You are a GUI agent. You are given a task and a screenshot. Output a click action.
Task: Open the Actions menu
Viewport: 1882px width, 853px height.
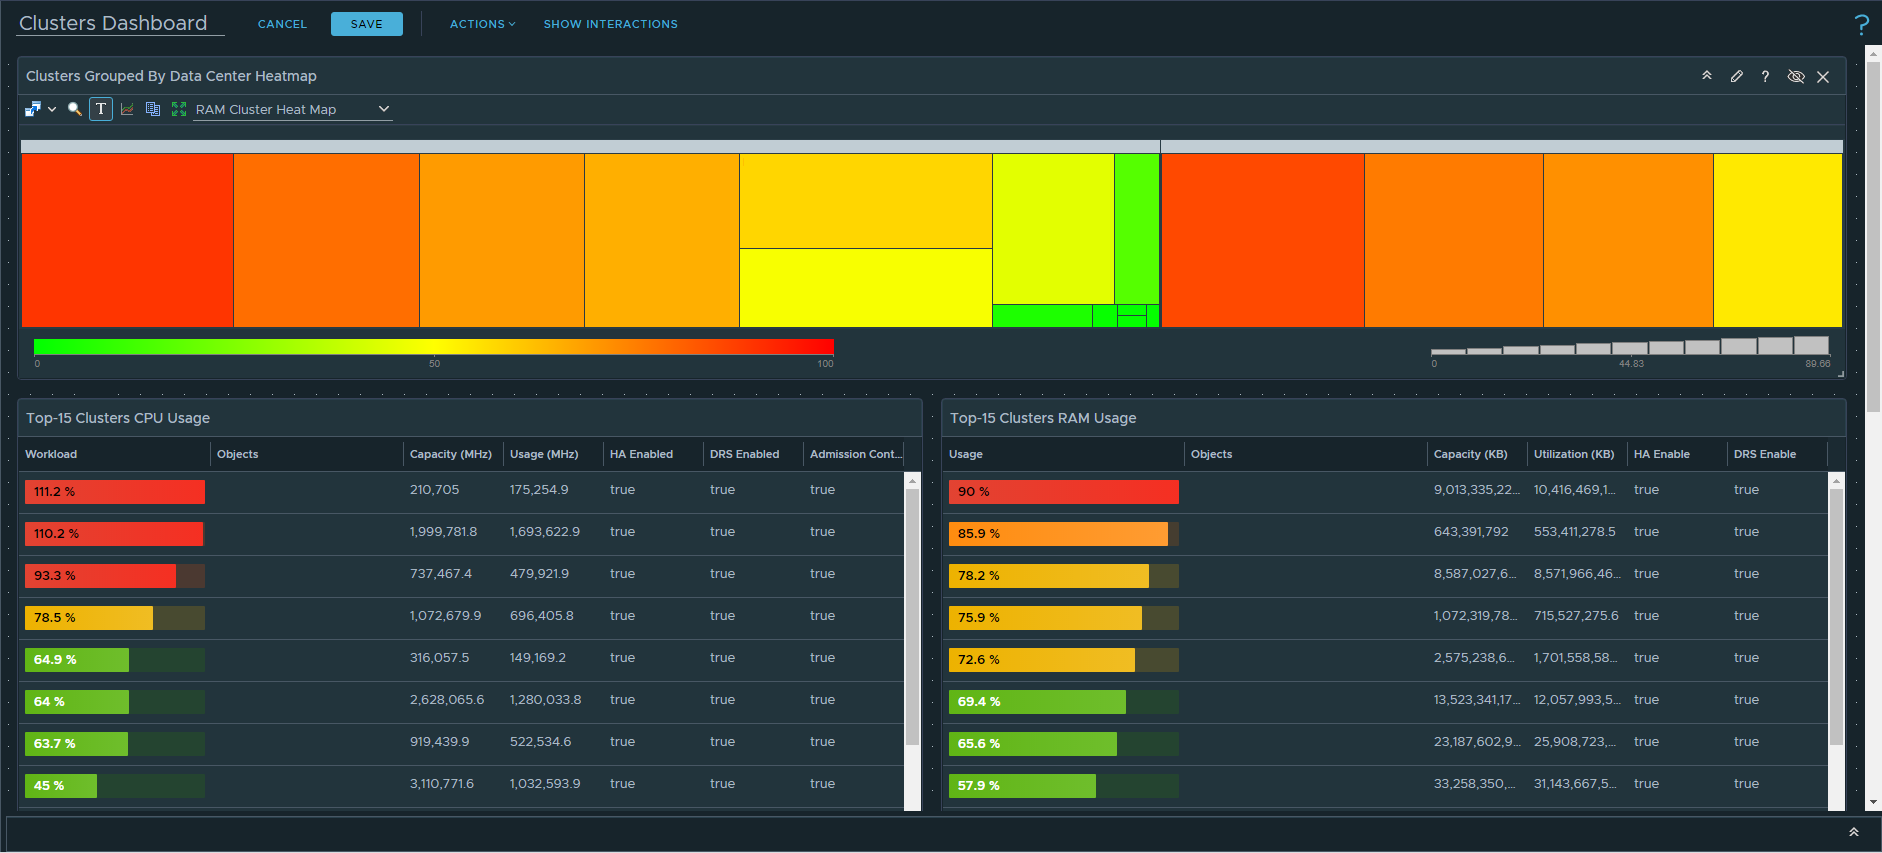[482, 24]
